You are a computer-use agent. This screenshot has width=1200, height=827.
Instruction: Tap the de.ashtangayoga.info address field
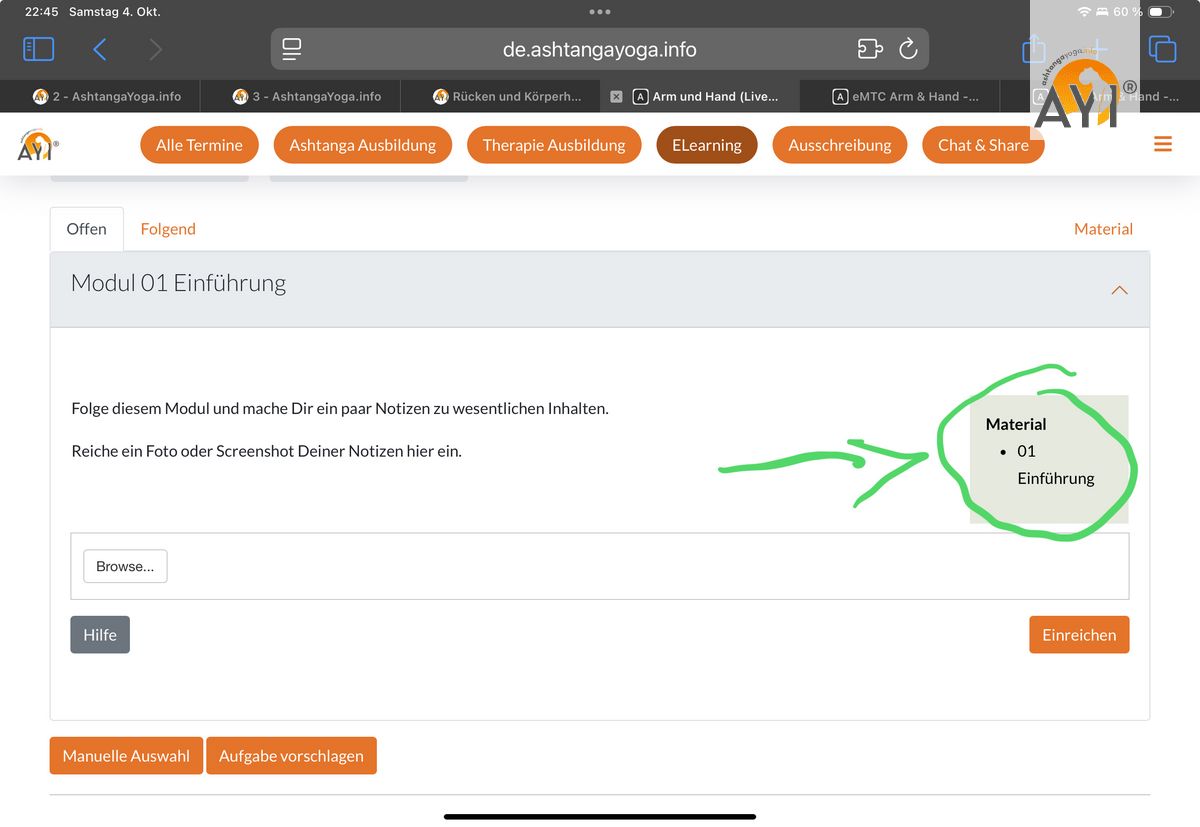point(599,49)
